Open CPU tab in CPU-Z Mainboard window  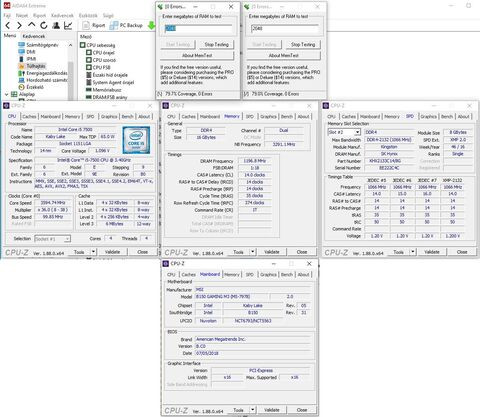171,274
